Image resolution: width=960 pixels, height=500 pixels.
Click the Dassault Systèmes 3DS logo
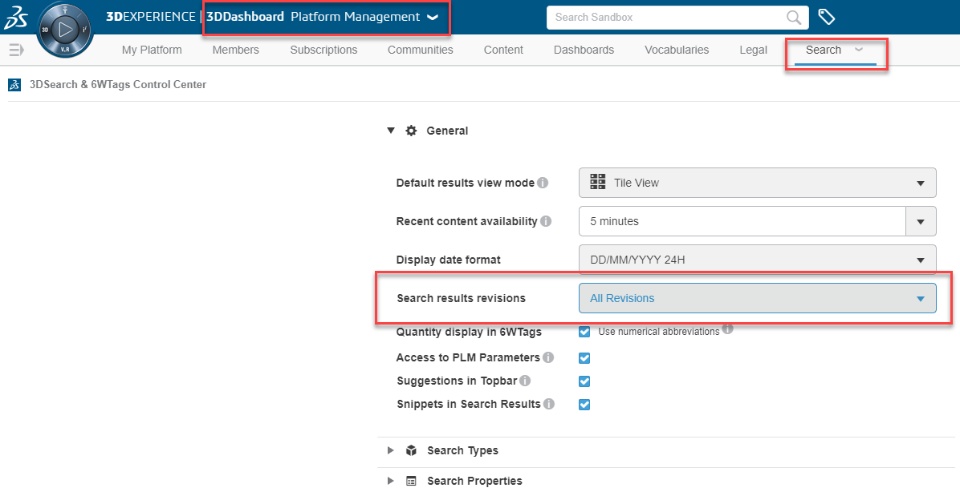click(17, 18)
